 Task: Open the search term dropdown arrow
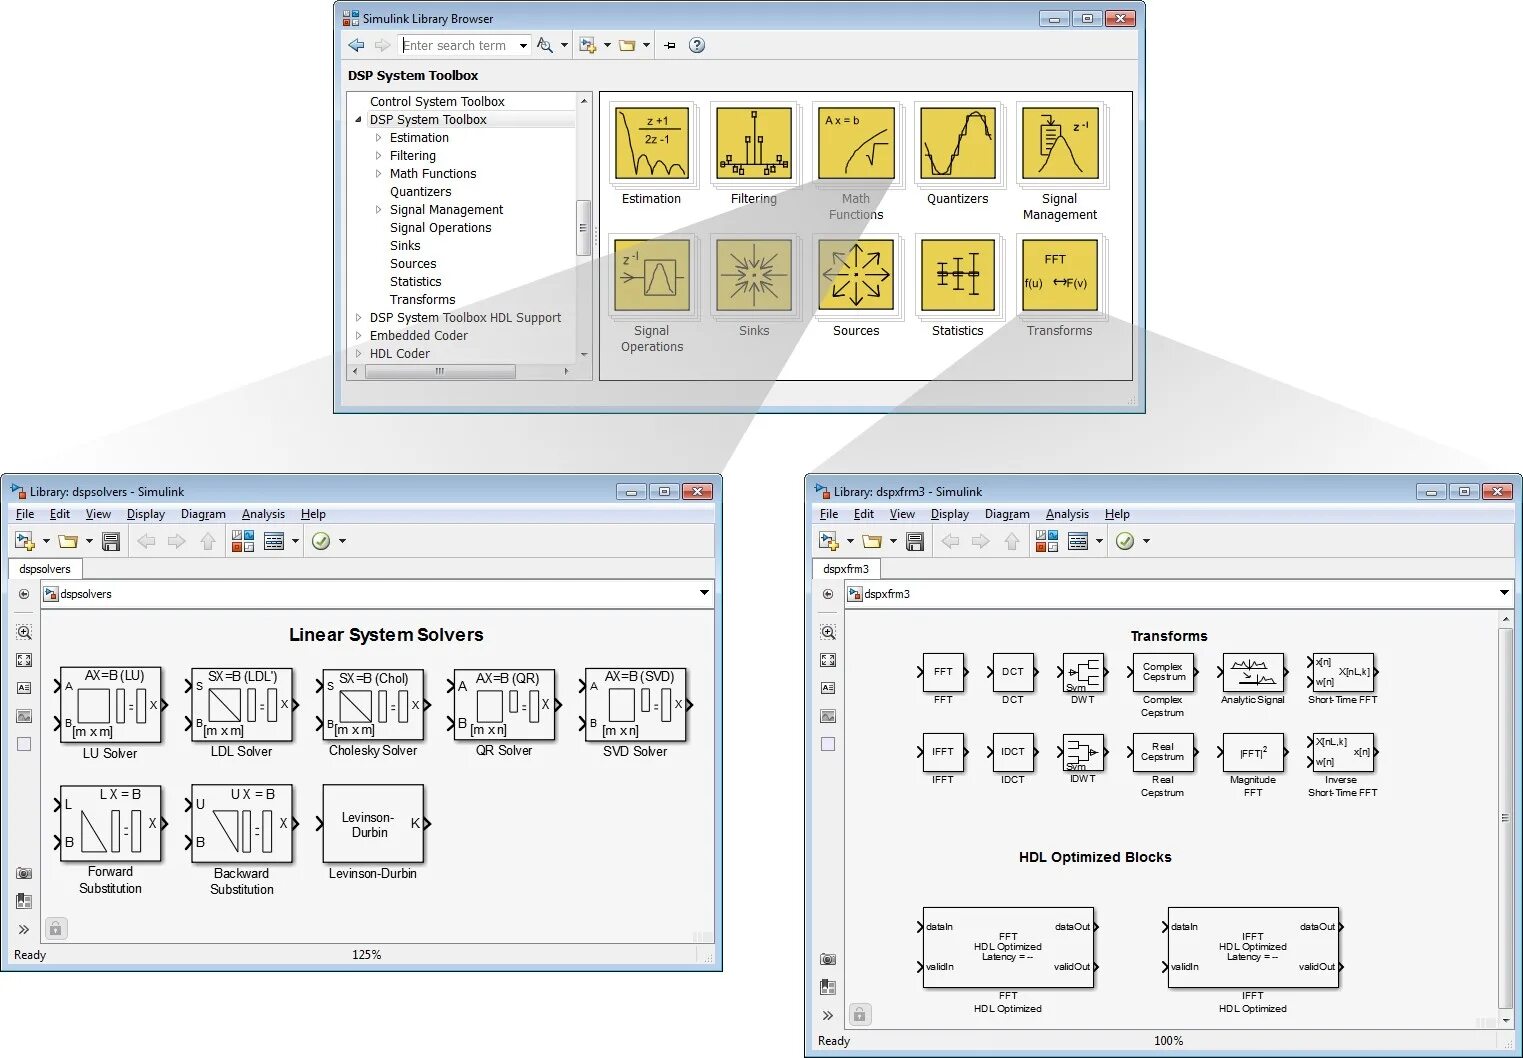click(x=523, y=45)
